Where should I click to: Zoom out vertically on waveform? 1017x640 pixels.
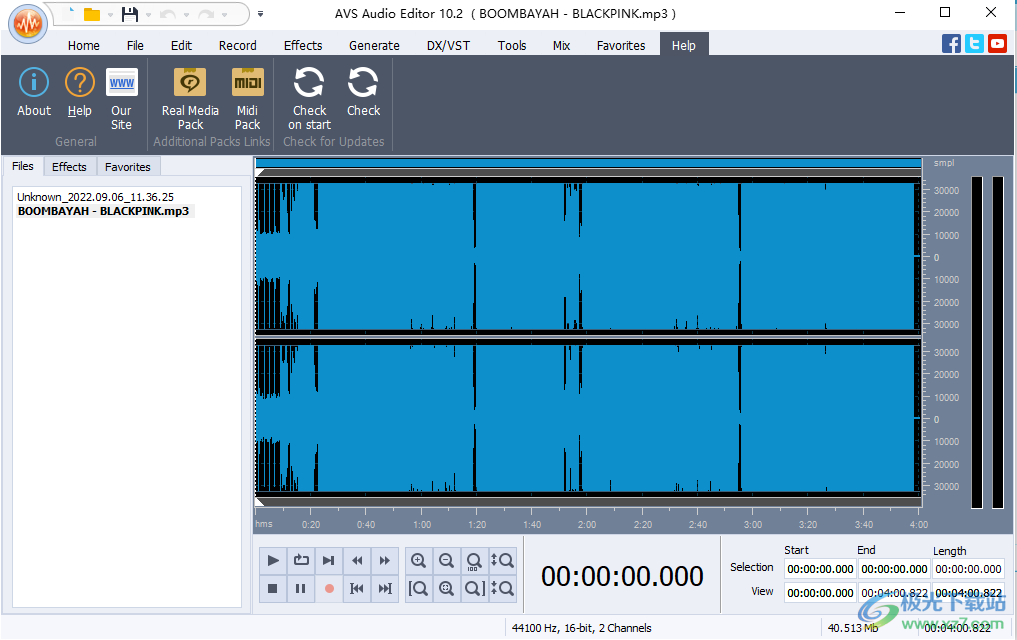[x=503, y=589]
